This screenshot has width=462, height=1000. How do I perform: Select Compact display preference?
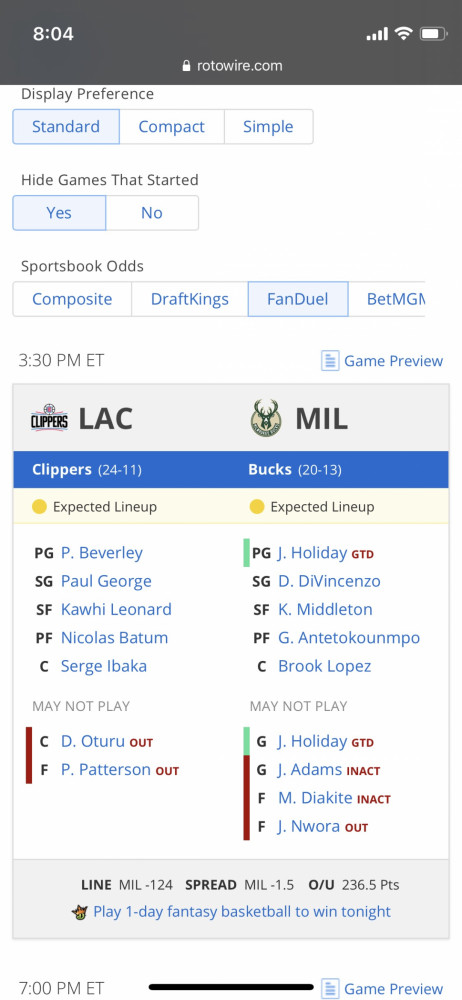click(172, 127)
